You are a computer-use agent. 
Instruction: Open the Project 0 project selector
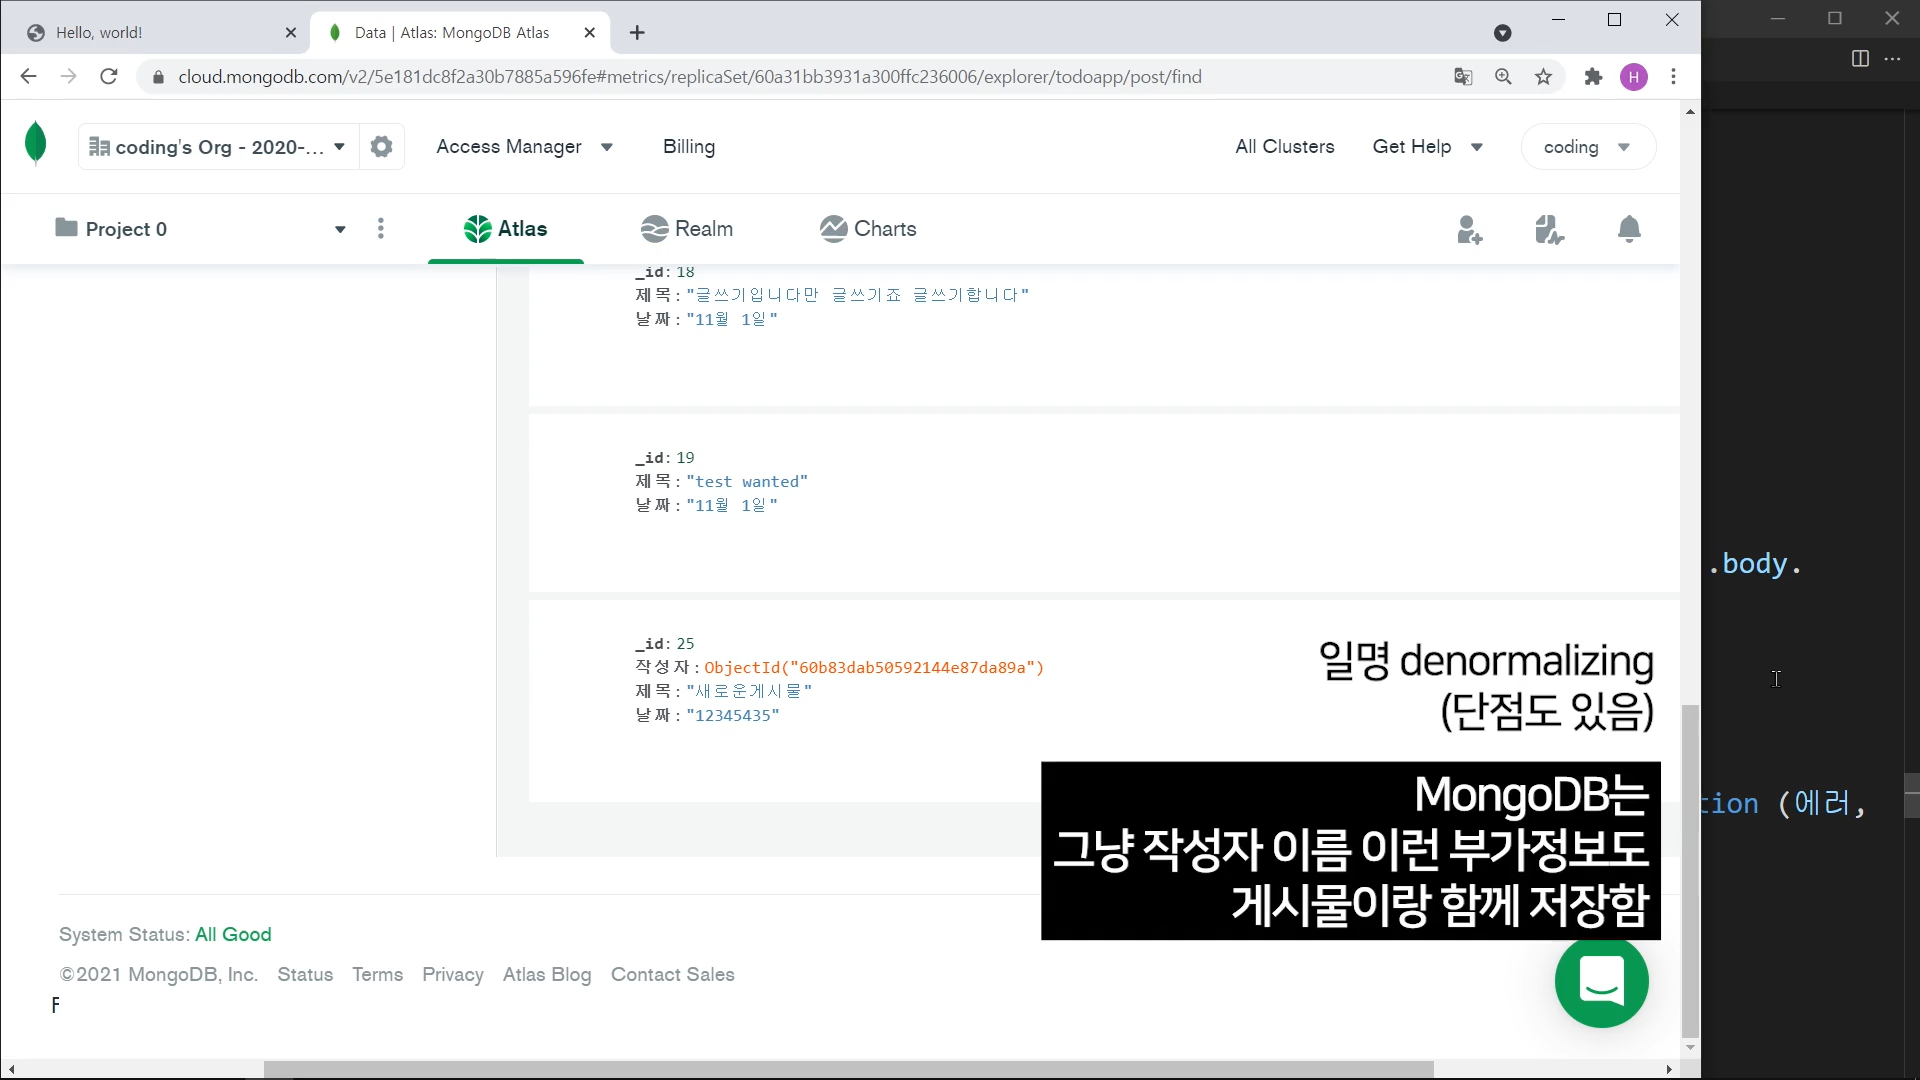point(200,229)
